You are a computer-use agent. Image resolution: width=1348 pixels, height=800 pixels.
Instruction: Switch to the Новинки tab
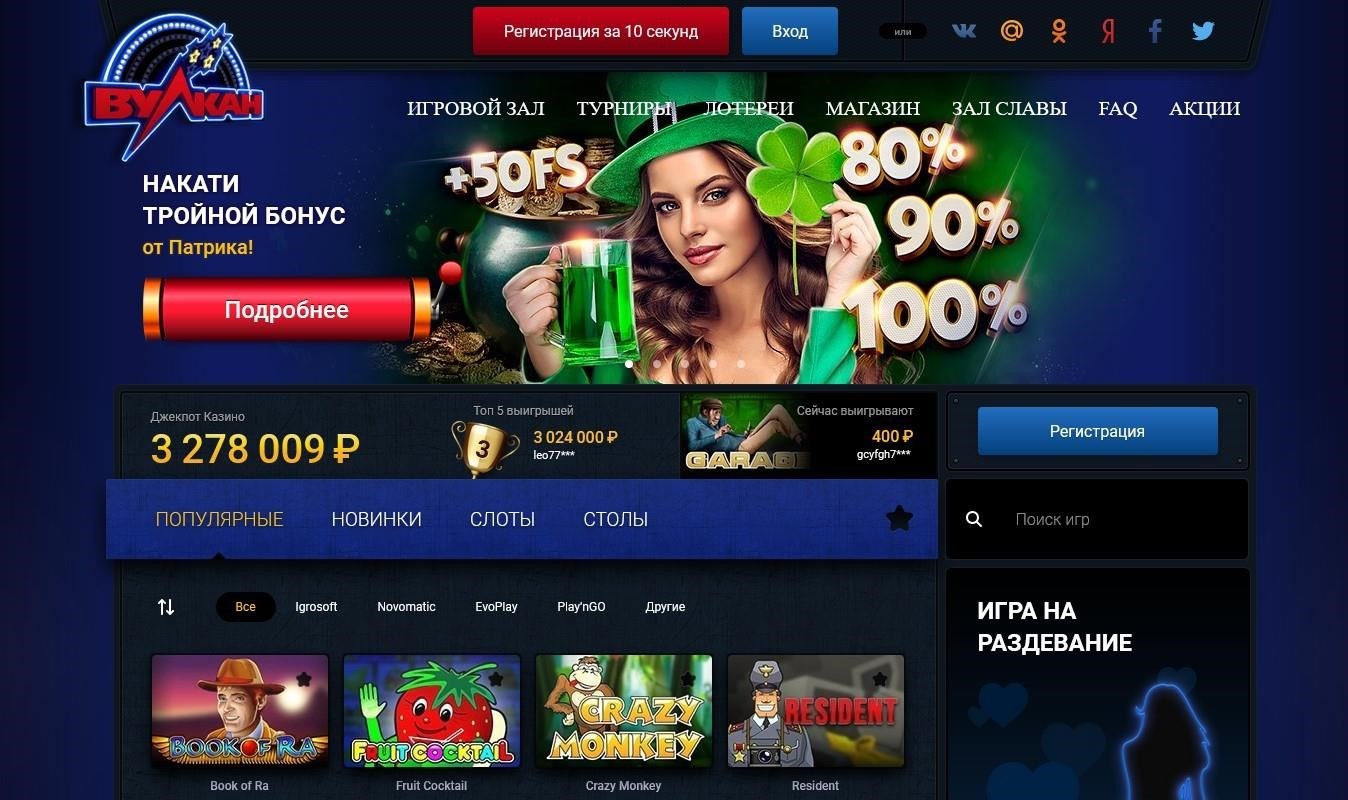pyautogui.click(x=376, y=519)
